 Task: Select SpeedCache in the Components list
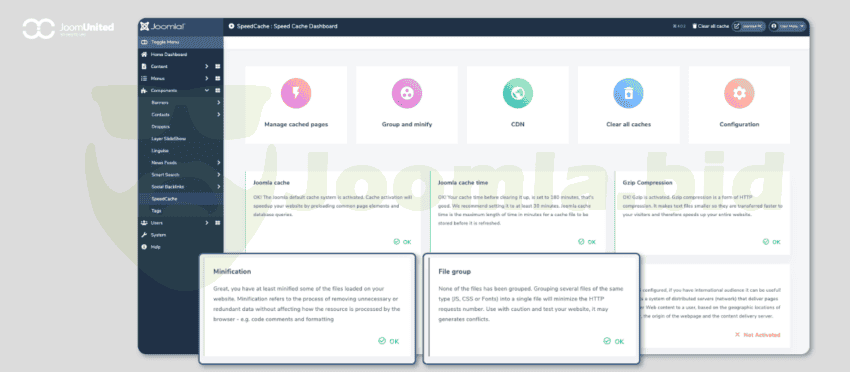pos(181,198)
